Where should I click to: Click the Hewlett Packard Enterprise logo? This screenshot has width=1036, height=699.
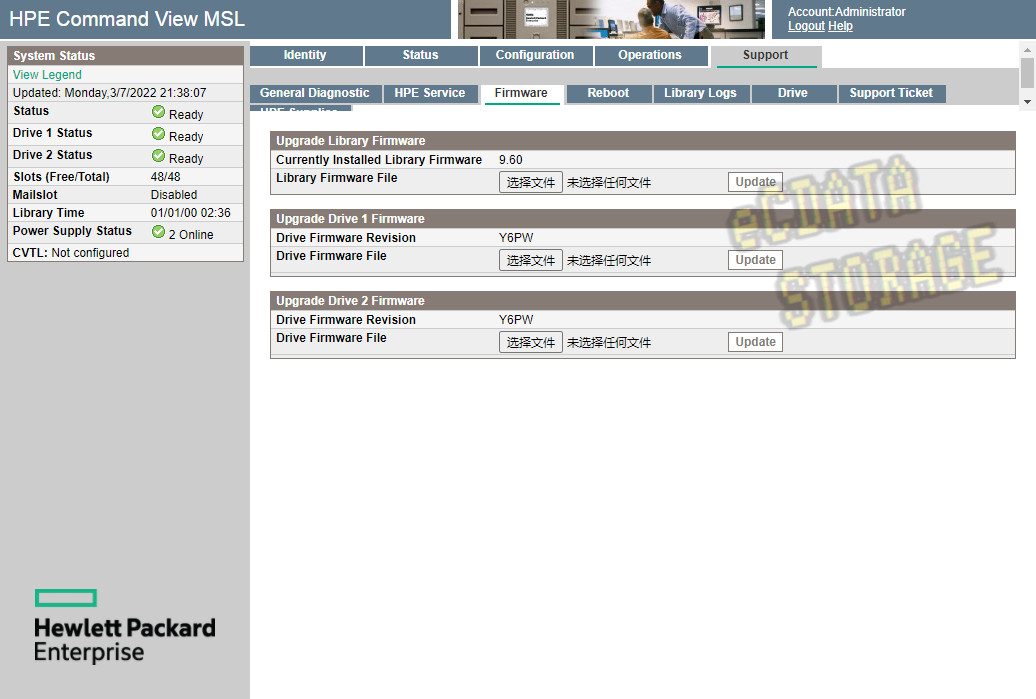(x=125, y=626)
